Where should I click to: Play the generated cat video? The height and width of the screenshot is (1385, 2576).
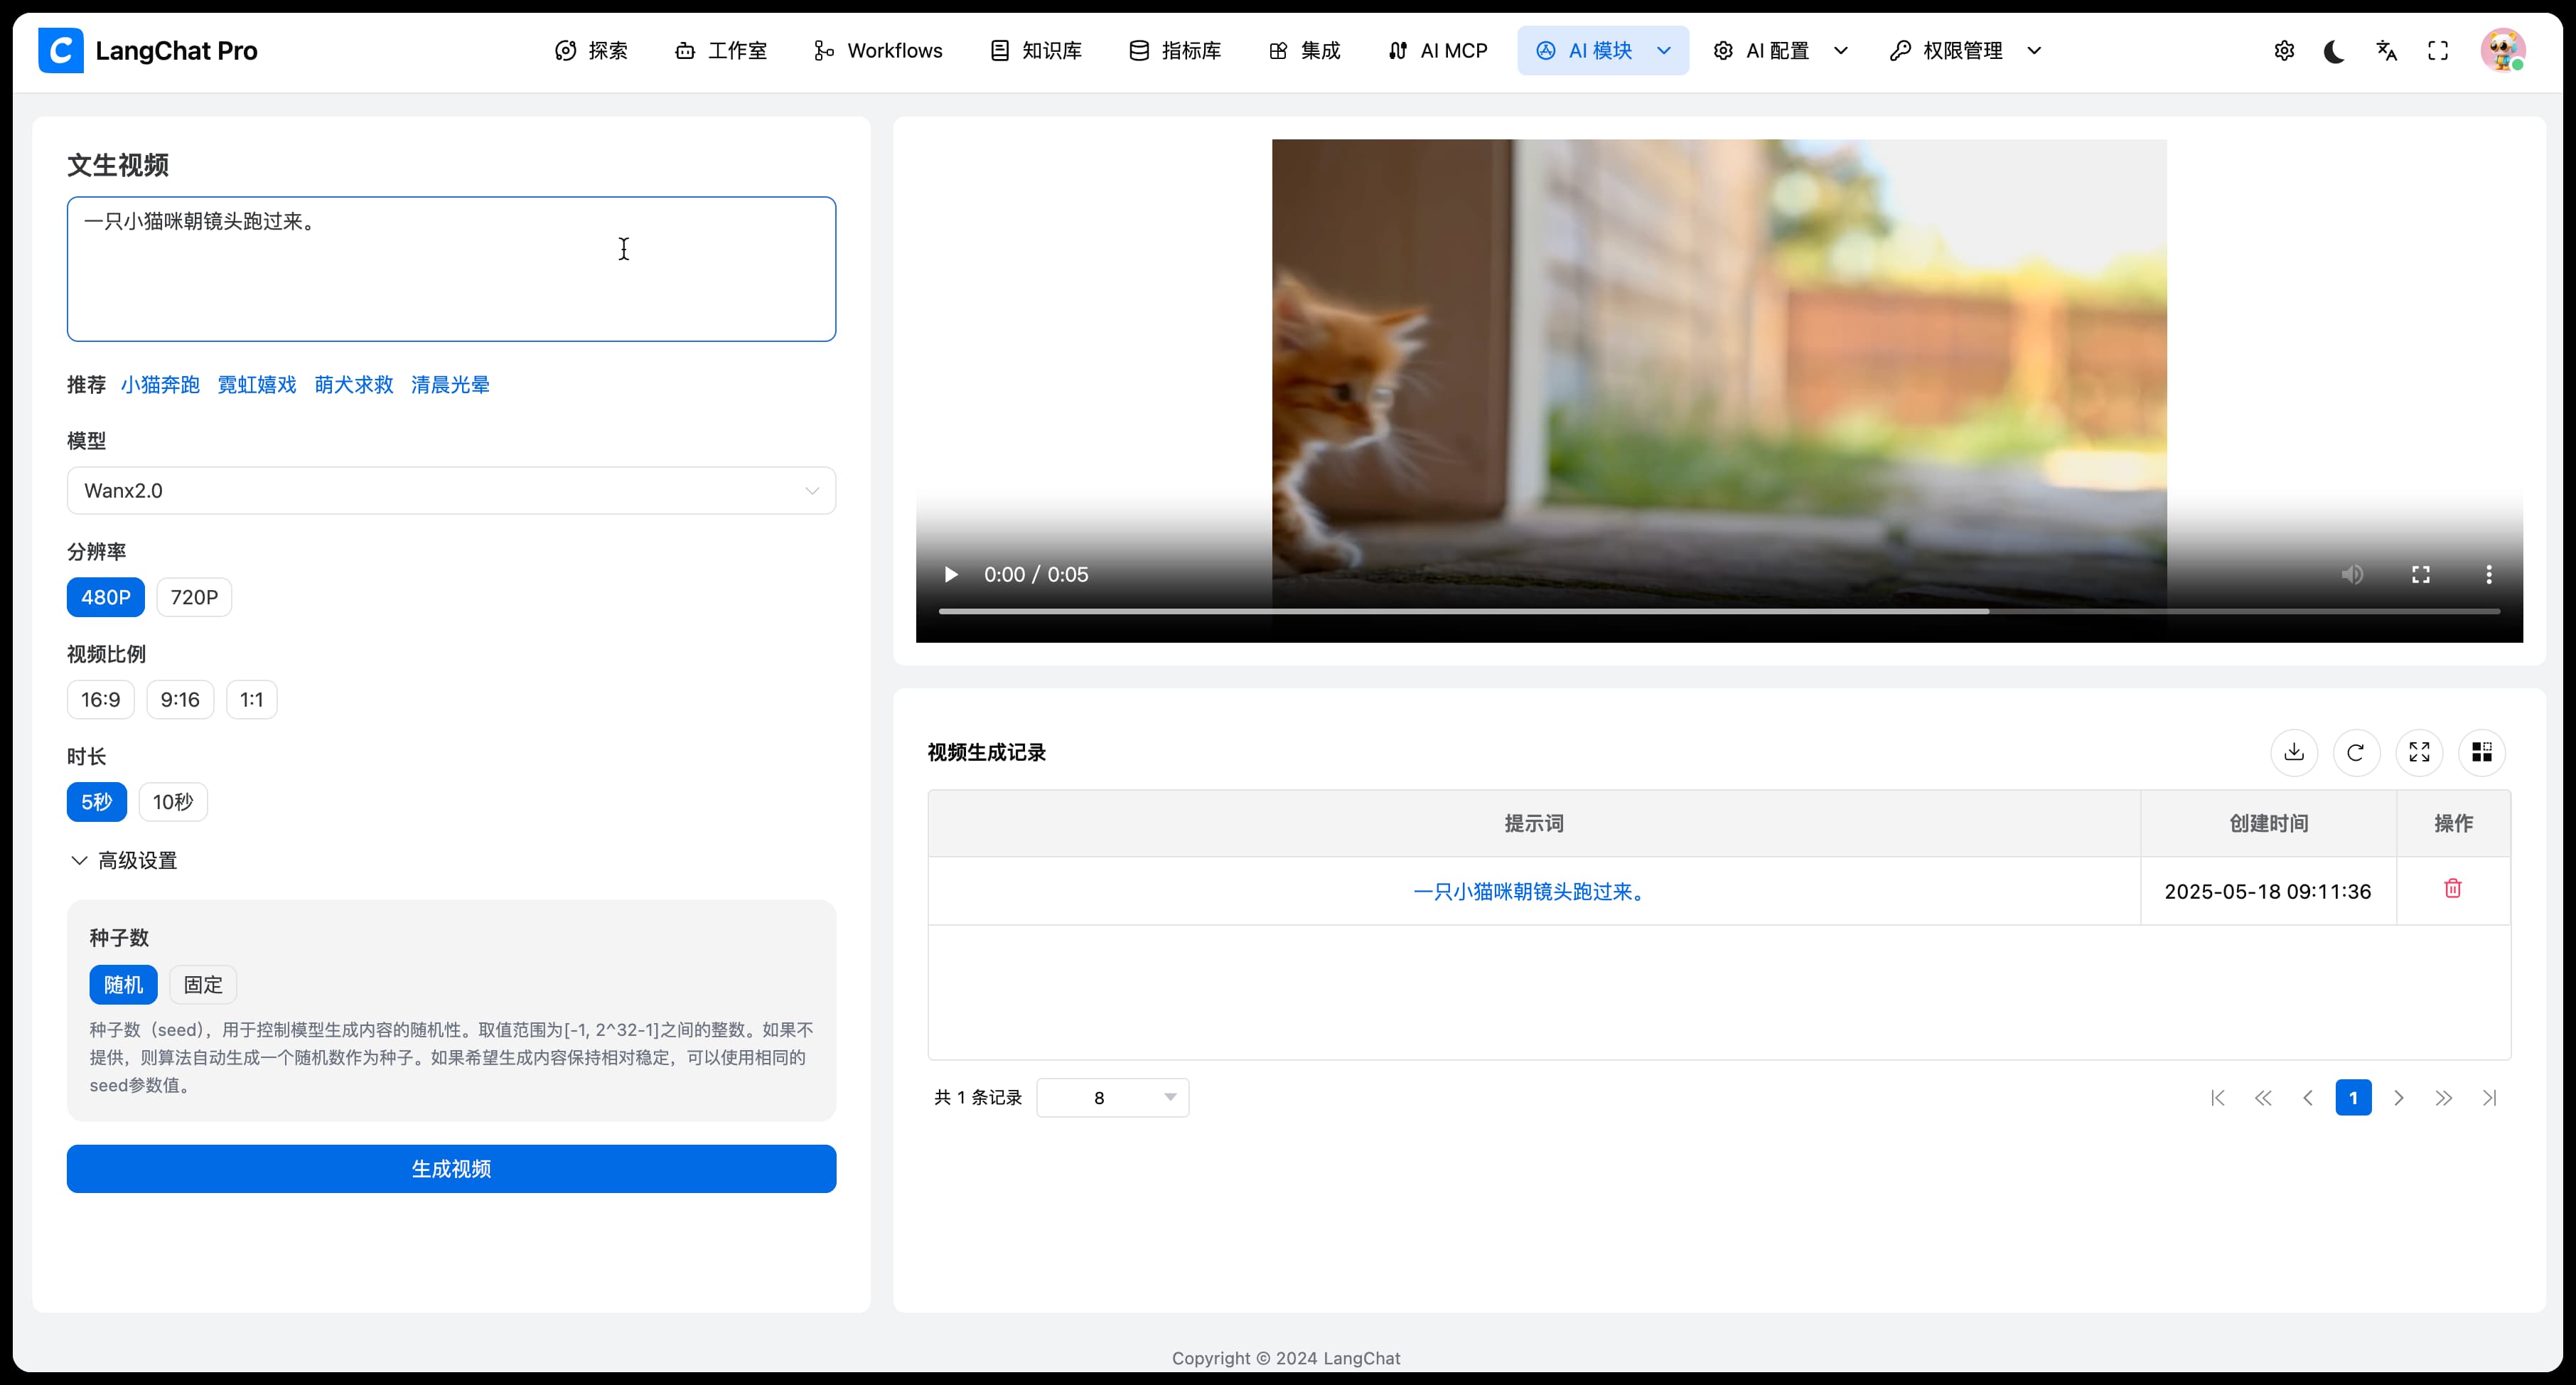(951, 574)
